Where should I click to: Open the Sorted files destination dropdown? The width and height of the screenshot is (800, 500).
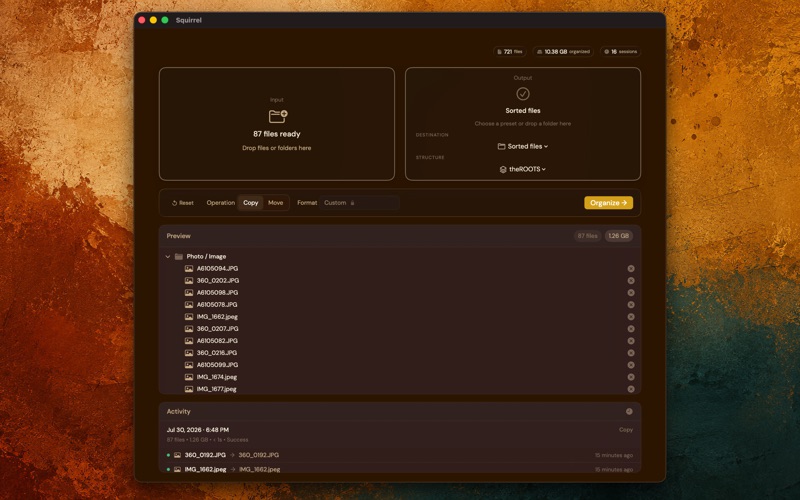pos(522,146)
